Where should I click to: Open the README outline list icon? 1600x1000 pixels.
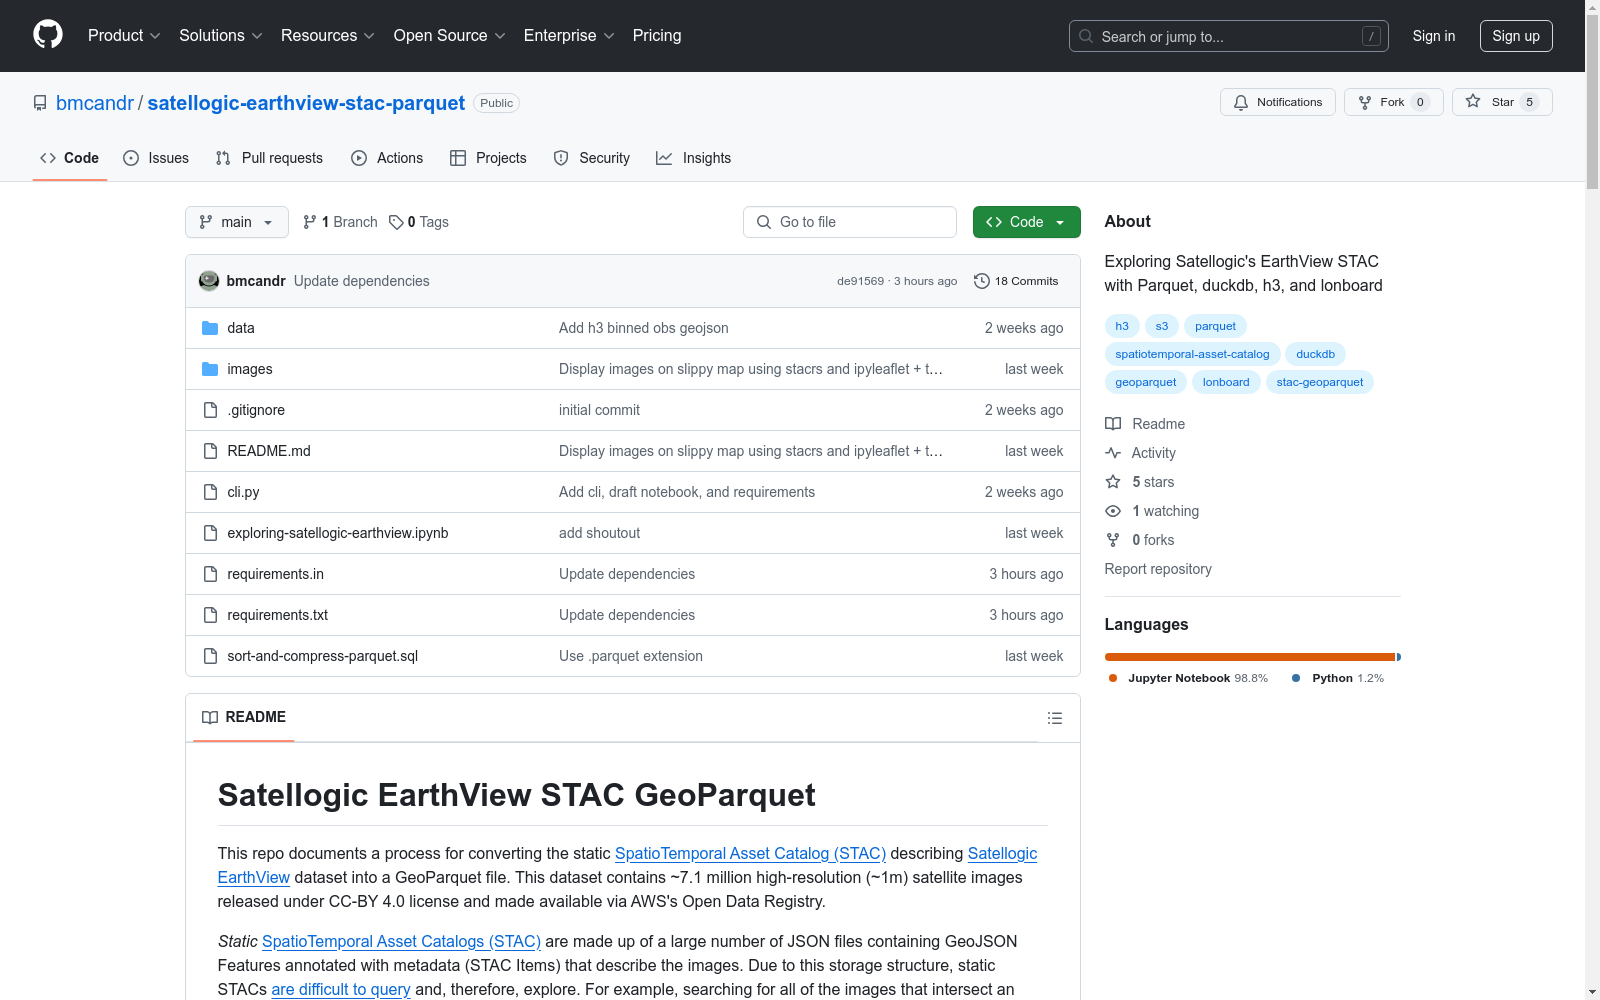click(x=1055, y=718)
